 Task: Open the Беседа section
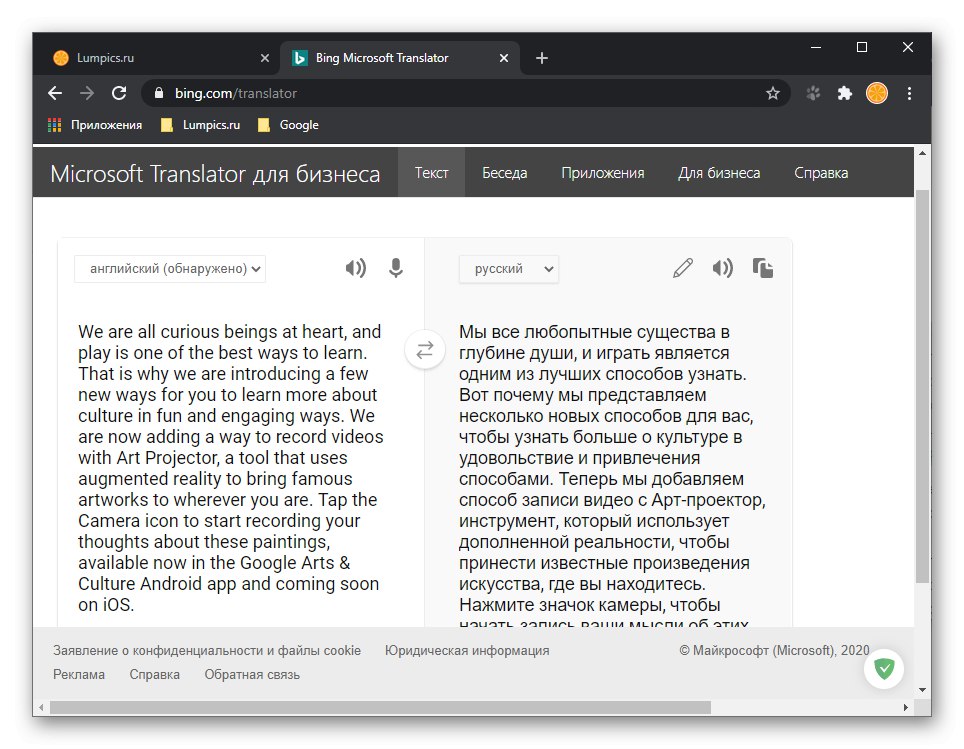505,173
